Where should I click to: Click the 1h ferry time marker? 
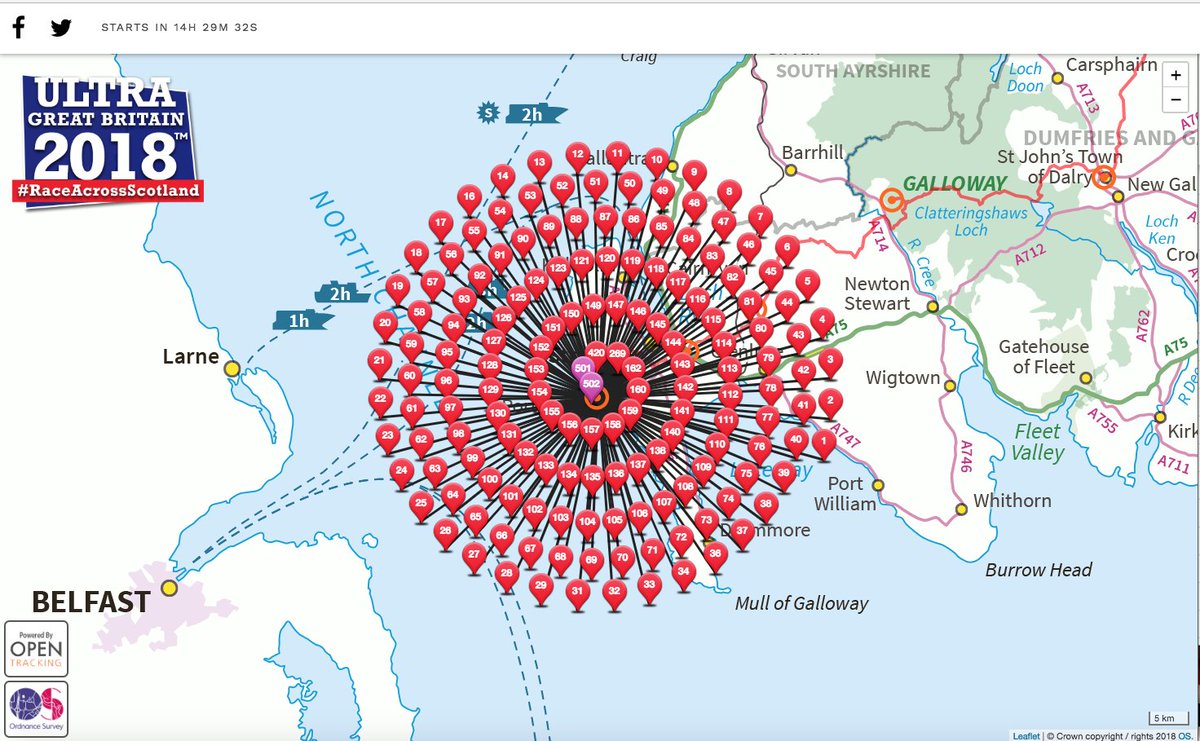[x=302, y=320]
